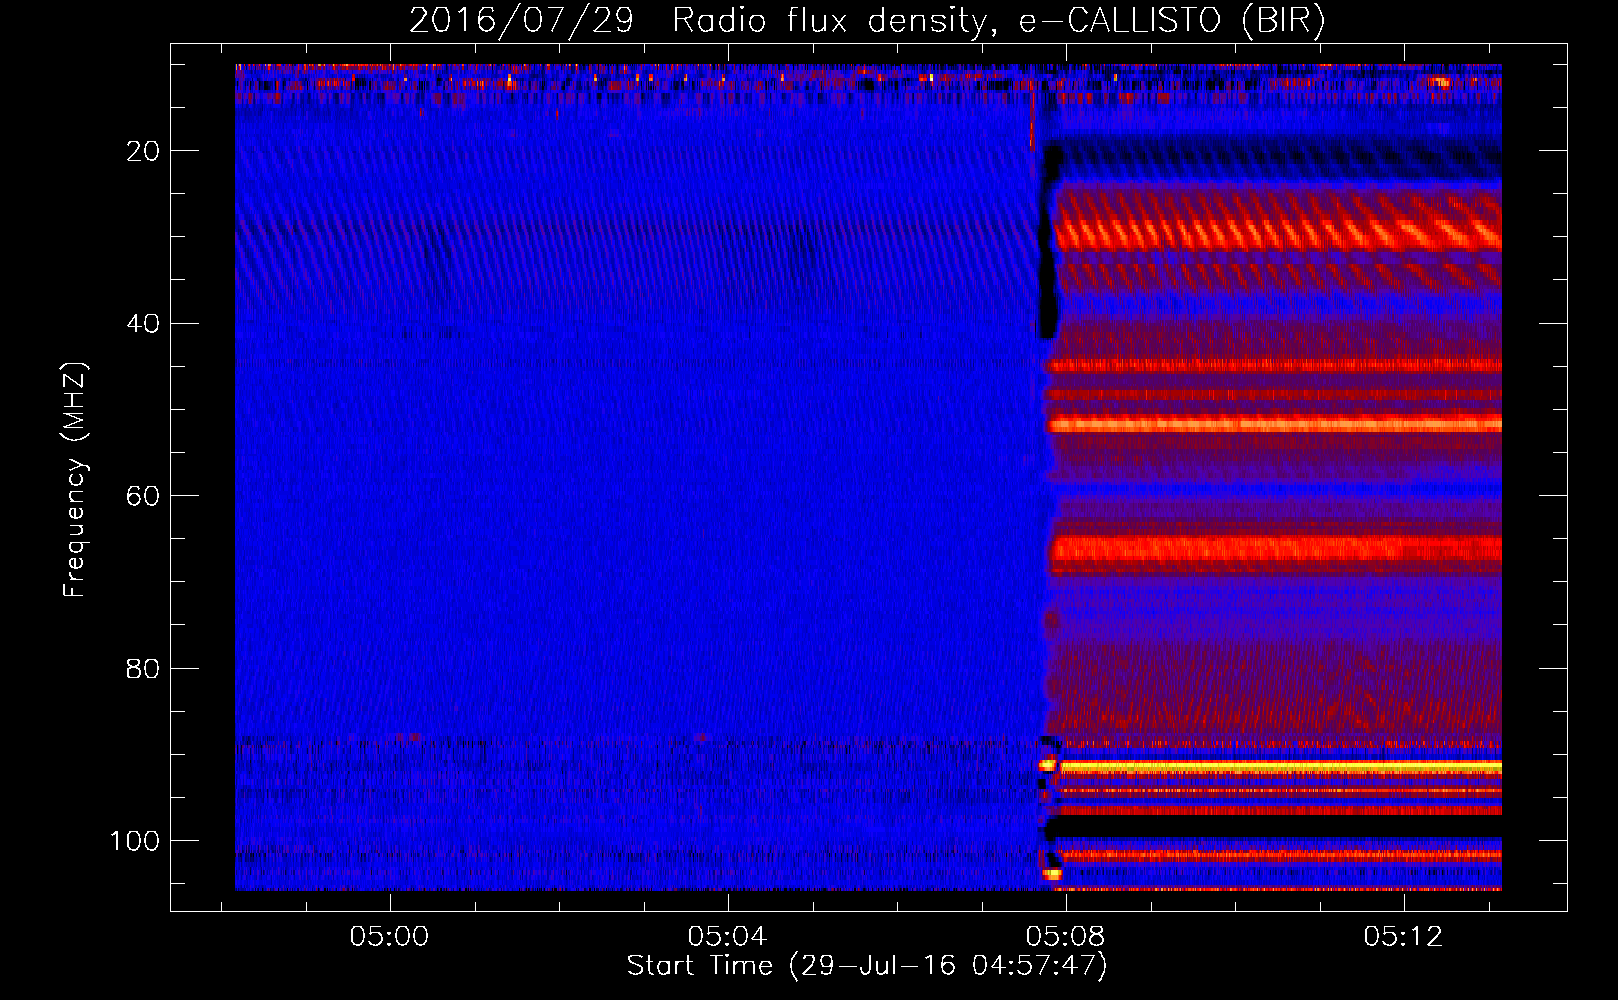1618x1000 pixels.
Task: Click the wide red band near 66 MHz
Action: coord(1275,549)
